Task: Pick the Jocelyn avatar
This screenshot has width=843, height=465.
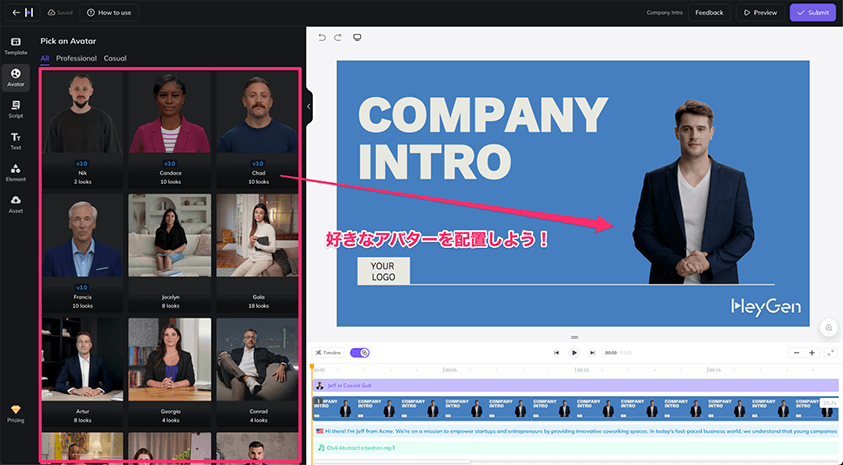Action: tap(170, 253)
